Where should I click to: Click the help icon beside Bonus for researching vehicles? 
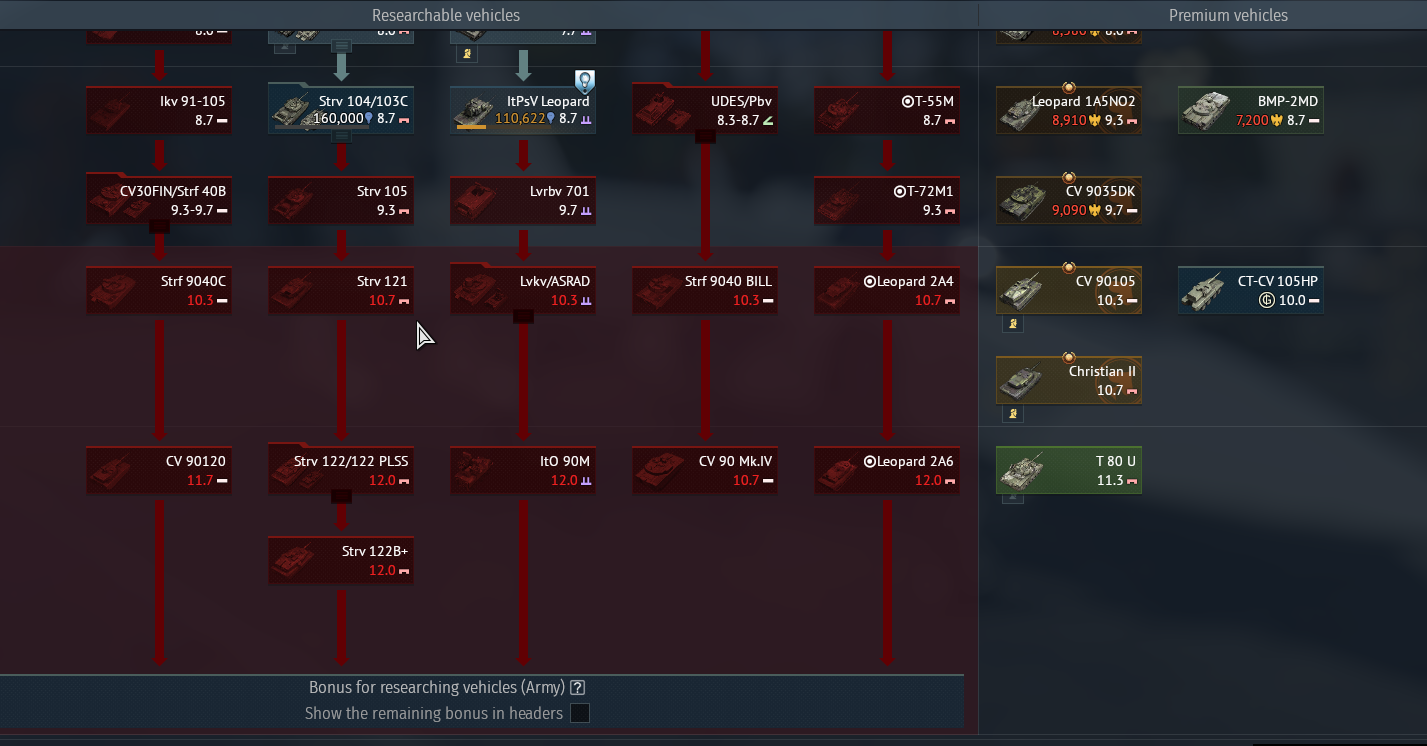tap(577, 688)
